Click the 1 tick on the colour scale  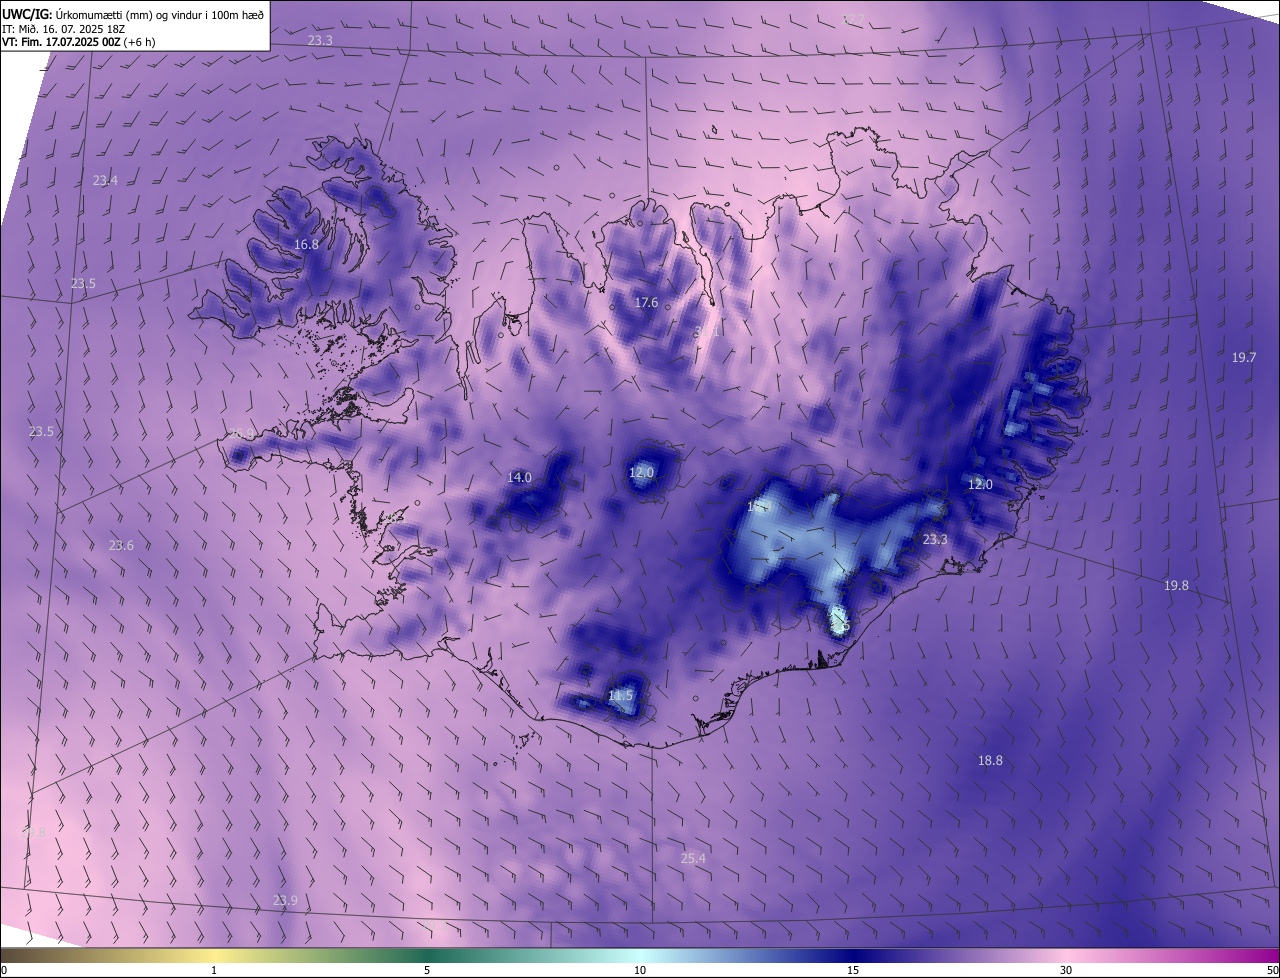pos(214,970)
